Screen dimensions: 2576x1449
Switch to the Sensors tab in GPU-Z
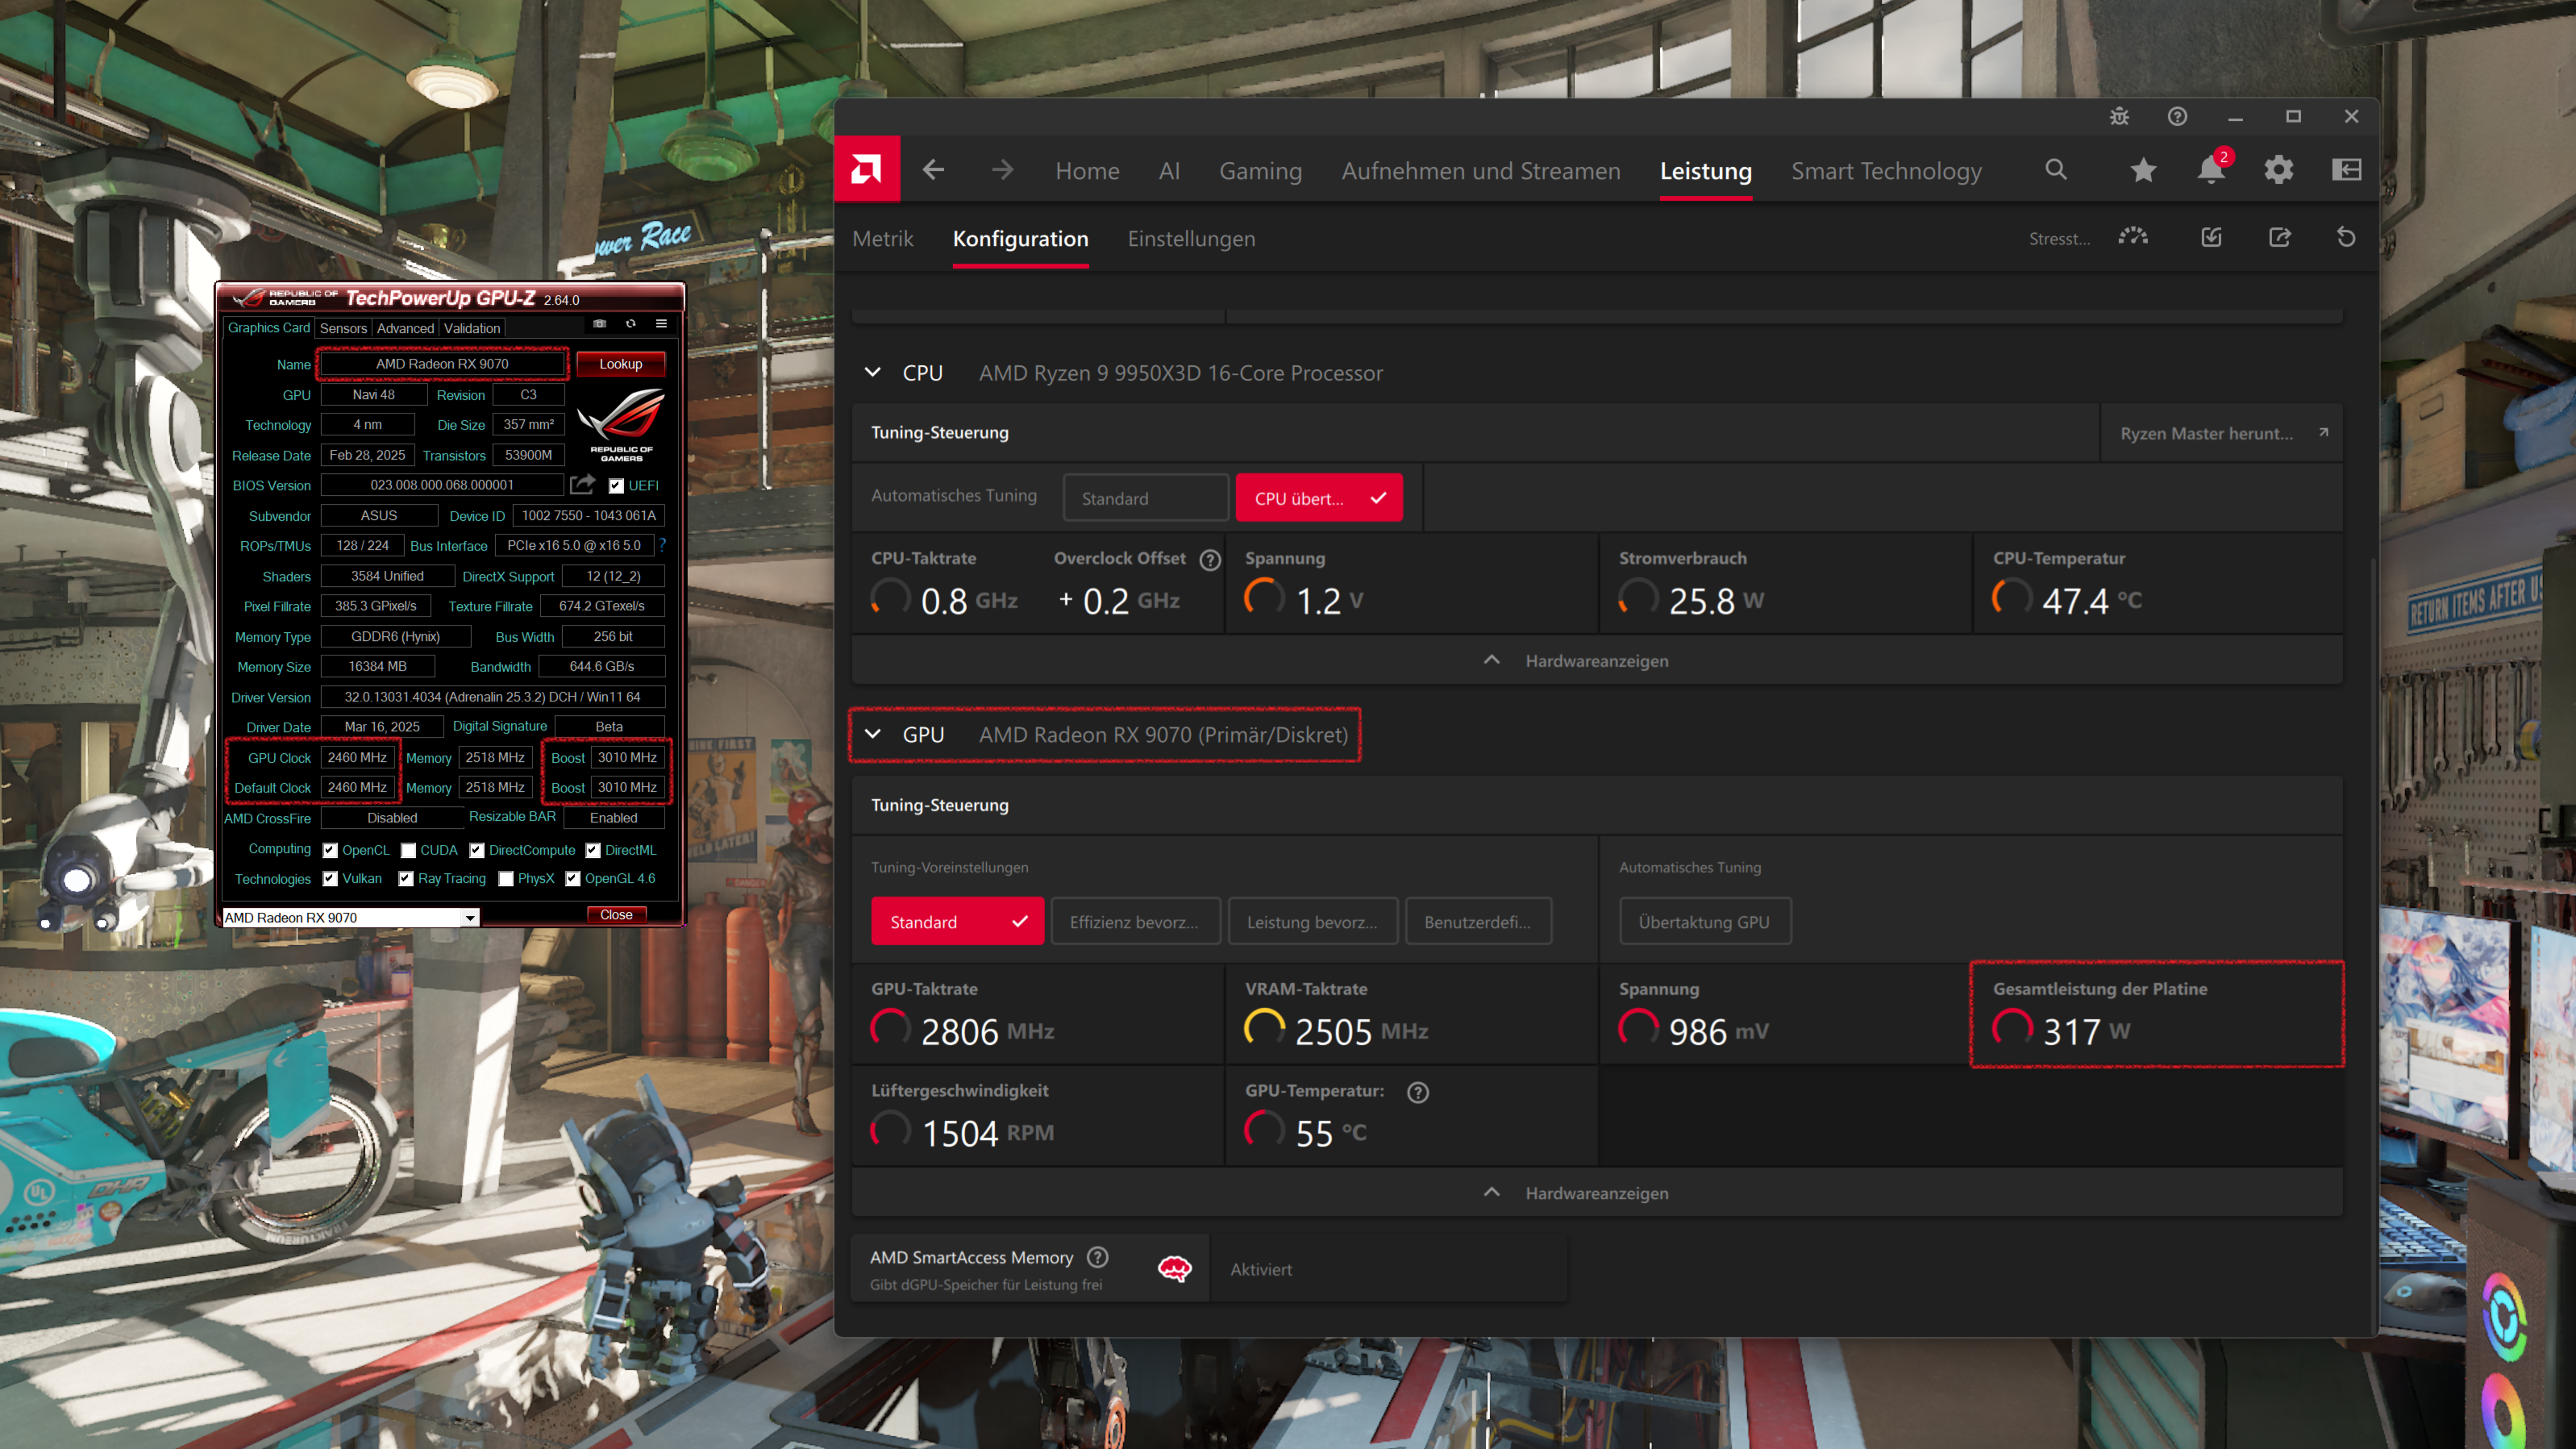(344, 327)
